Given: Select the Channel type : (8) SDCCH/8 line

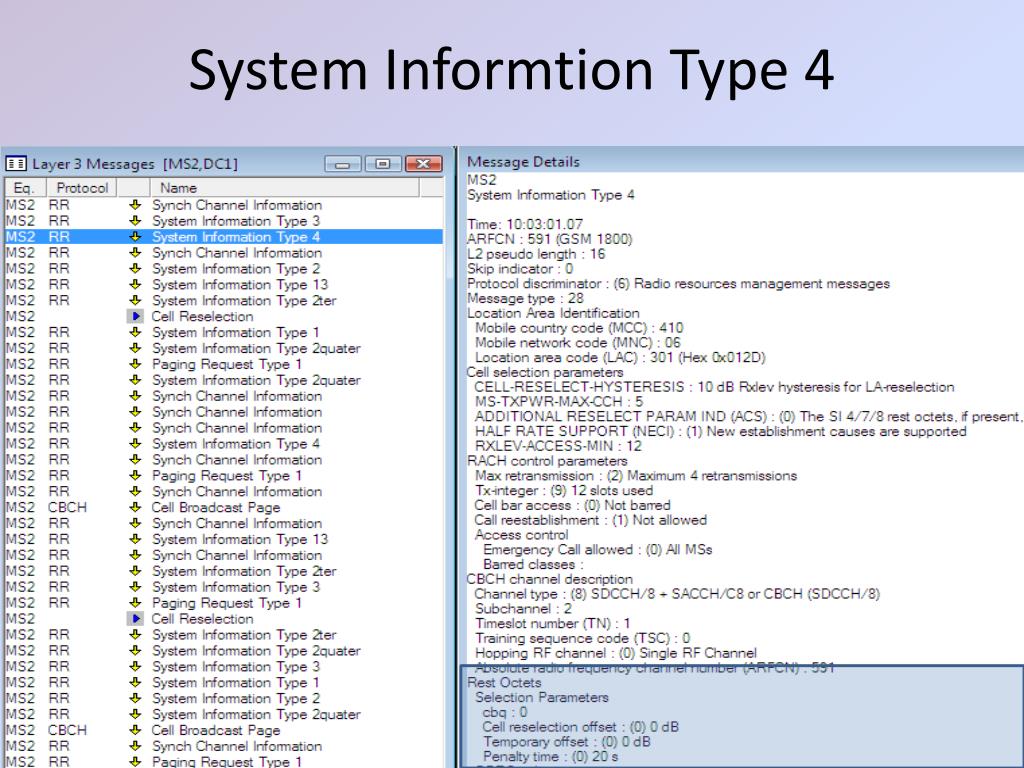Looking at the screenshot, I should click(678, 594).
